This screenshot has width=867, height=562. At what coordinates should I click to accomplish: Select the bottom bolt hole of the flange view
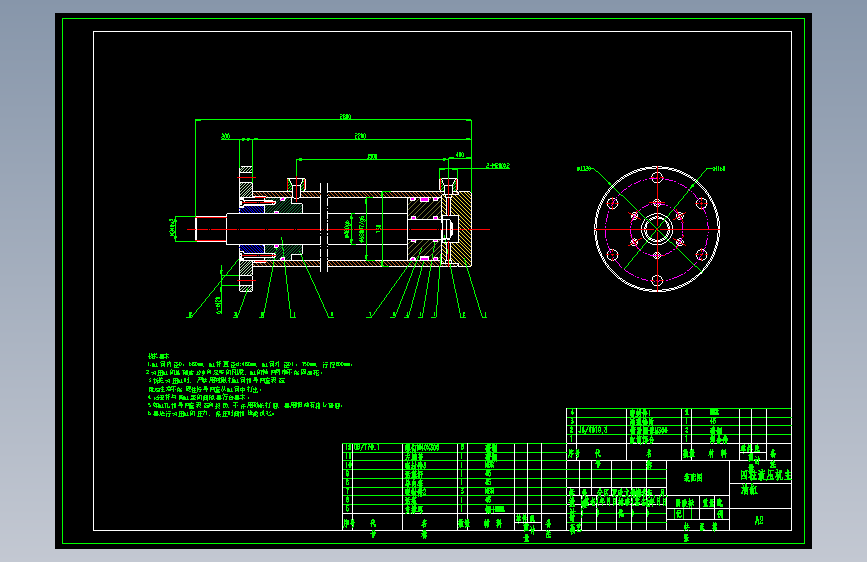[657, 280]
